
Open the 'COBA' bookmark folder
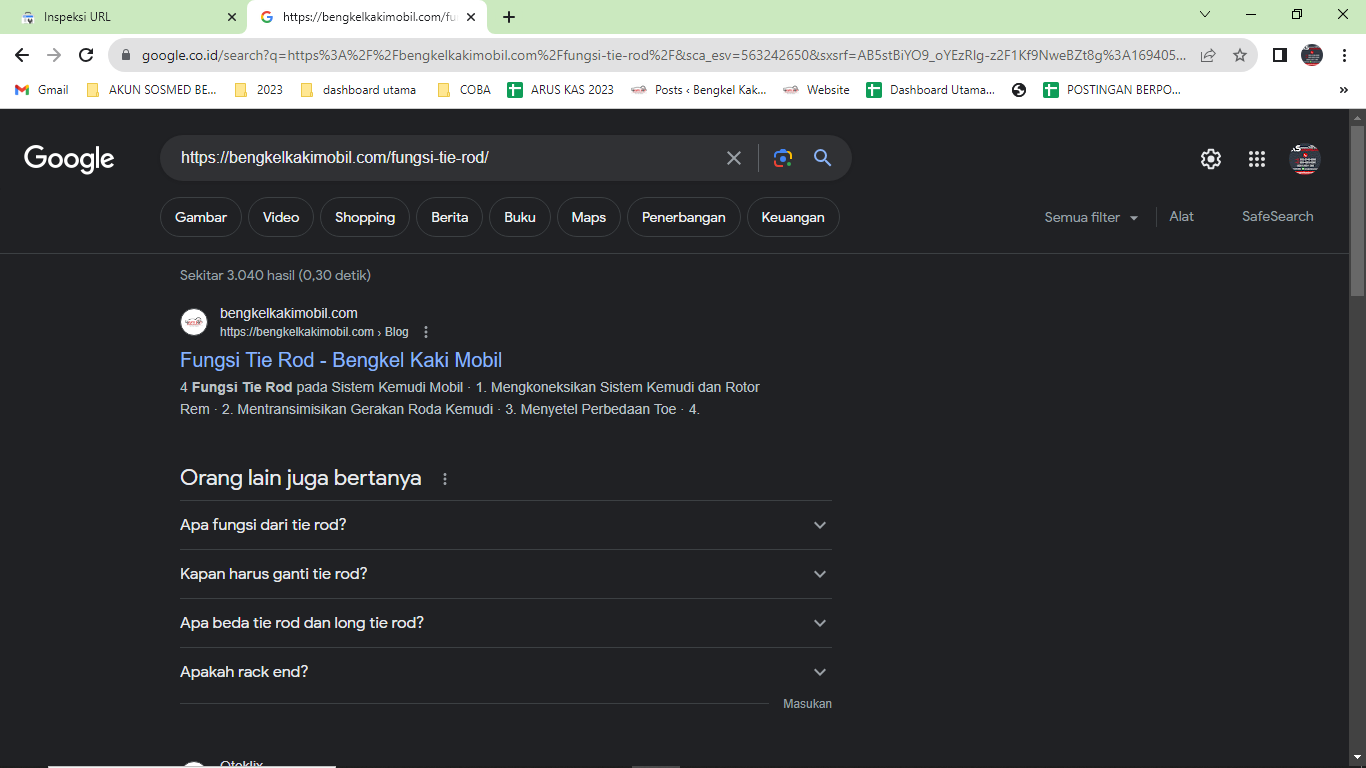(x=464, y=90)
